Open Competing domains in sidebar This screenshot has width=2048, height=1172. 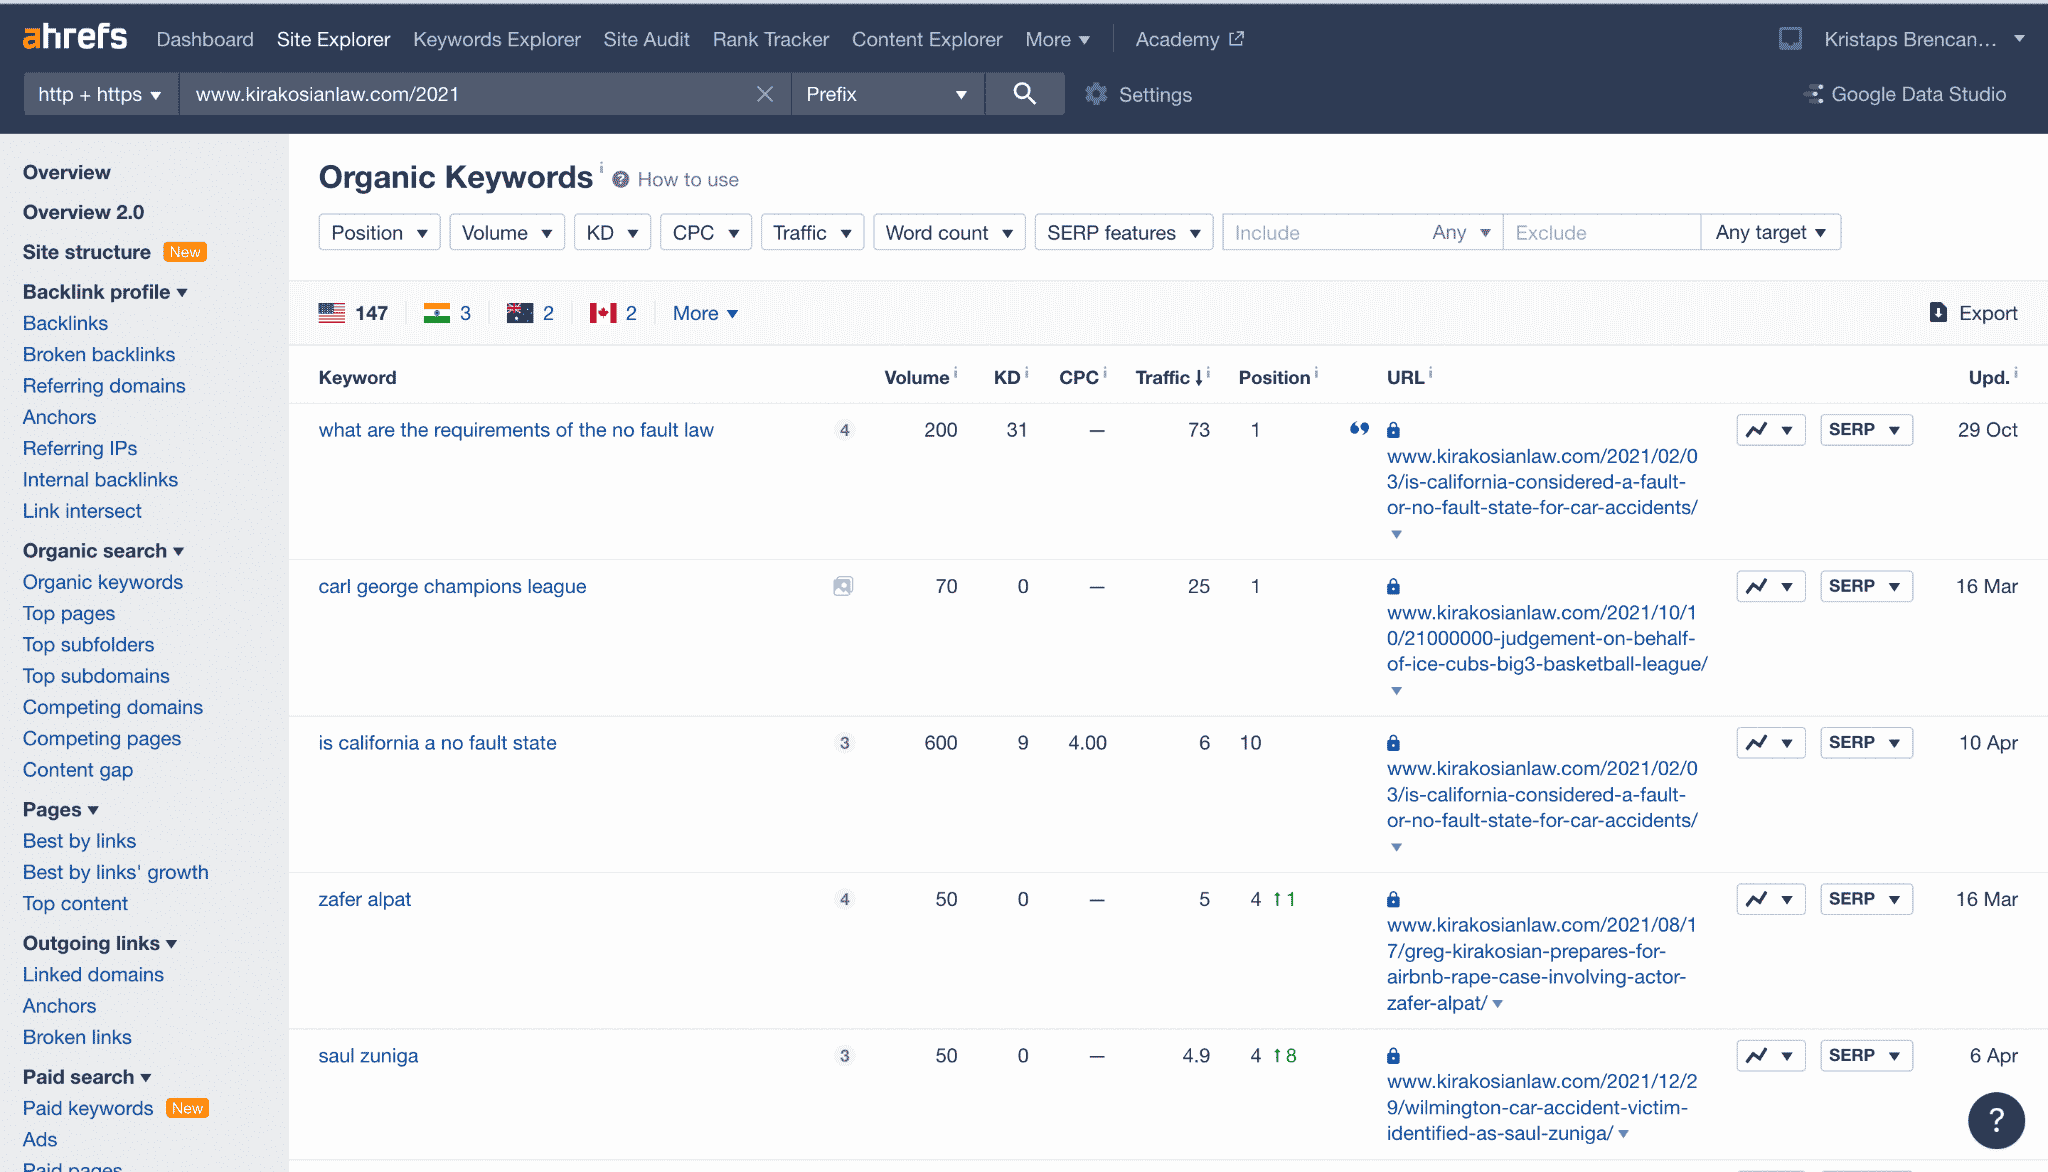click(113, 707)
